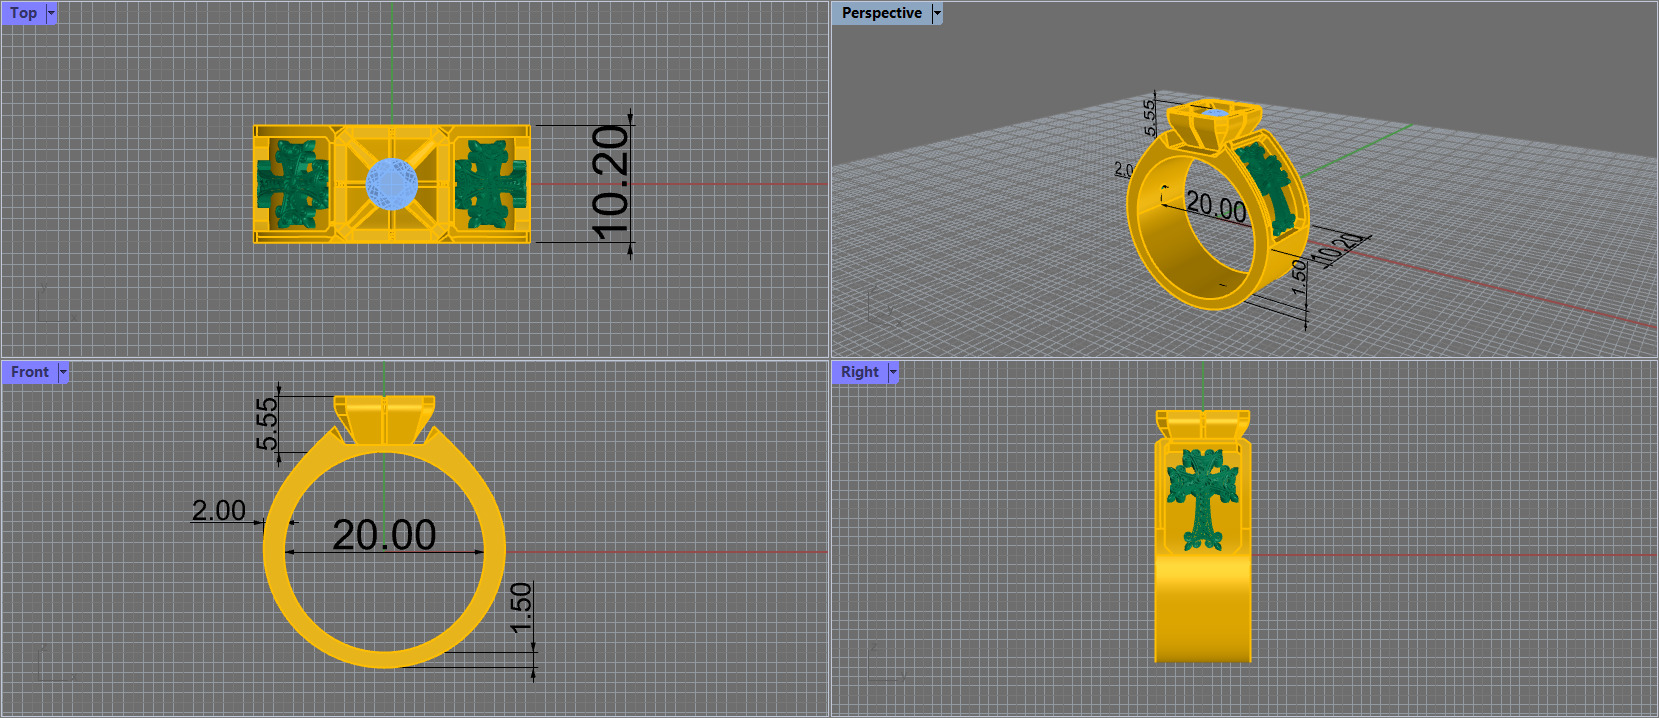1659x718 pixels.
Task: Click the Right viewport title label
Action: (x=859, y=372)
